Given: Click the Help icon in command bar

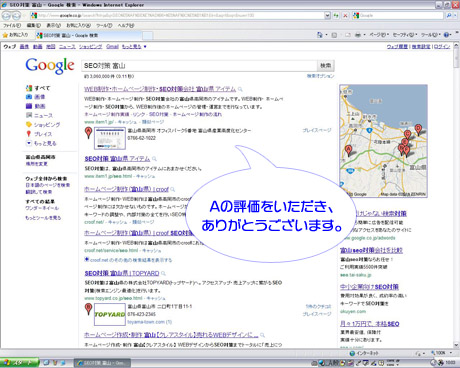Looking at the screenshot, I should [x=446, y=35].
